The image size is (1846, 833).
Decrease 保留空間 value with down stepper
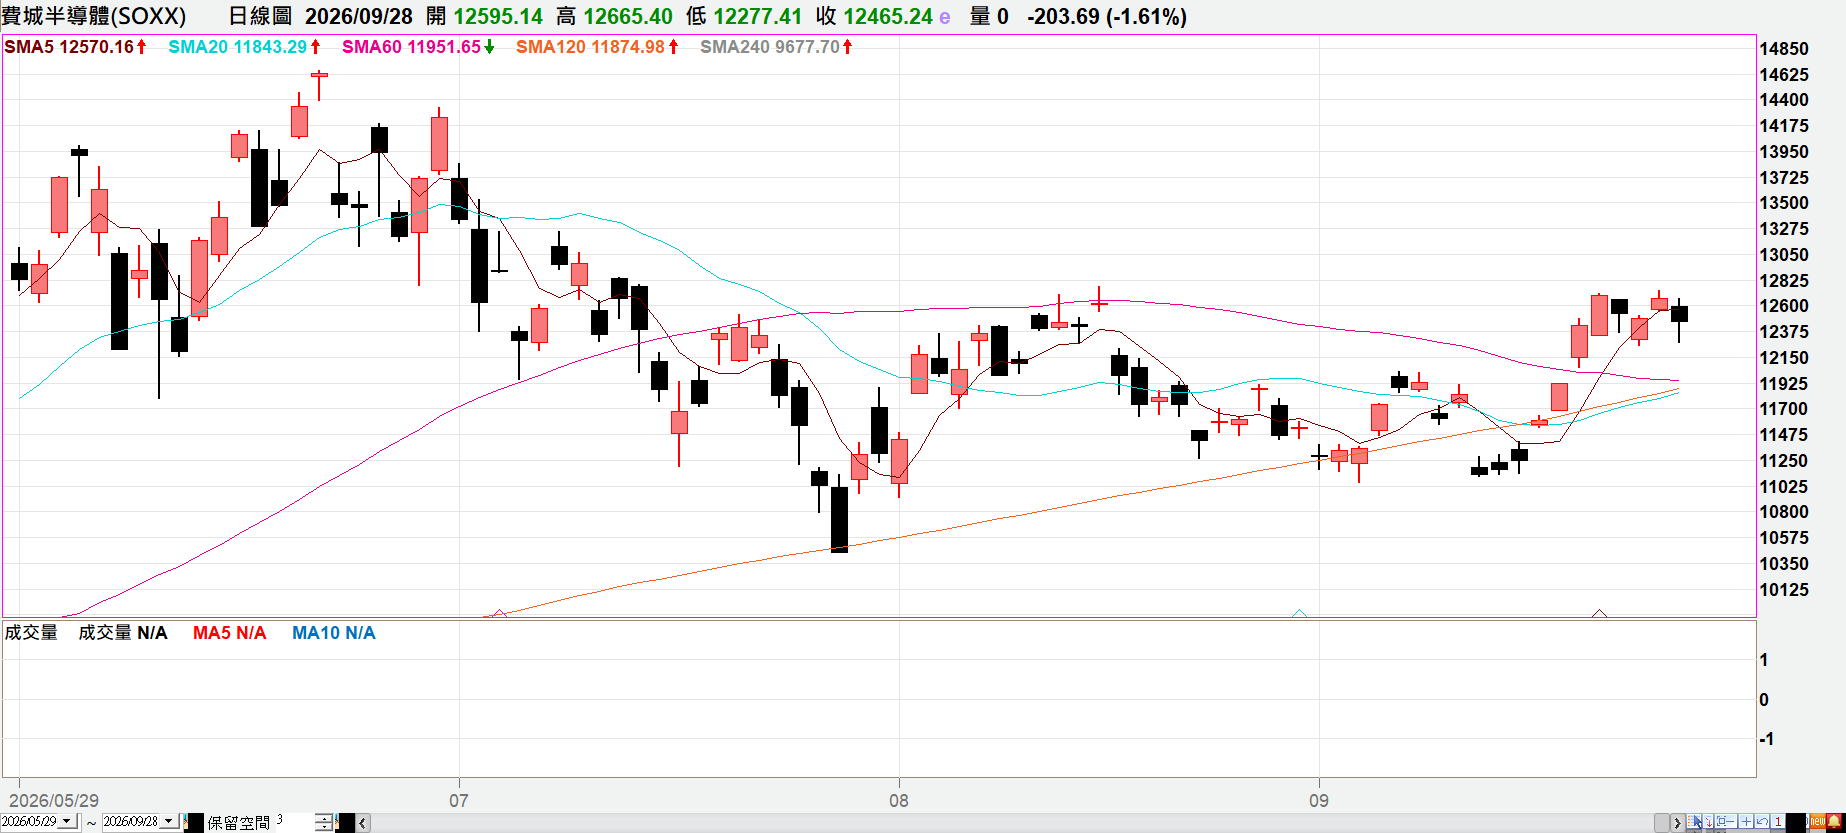(x=325, y=827)
